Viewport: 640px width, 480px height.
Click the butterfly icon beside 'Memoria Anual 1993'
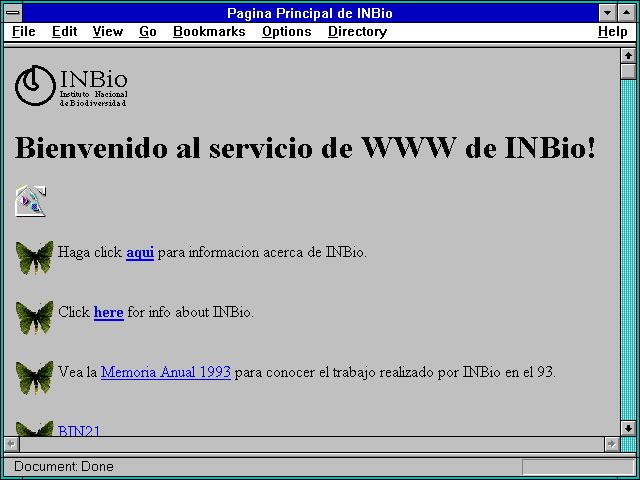[35, 378]
